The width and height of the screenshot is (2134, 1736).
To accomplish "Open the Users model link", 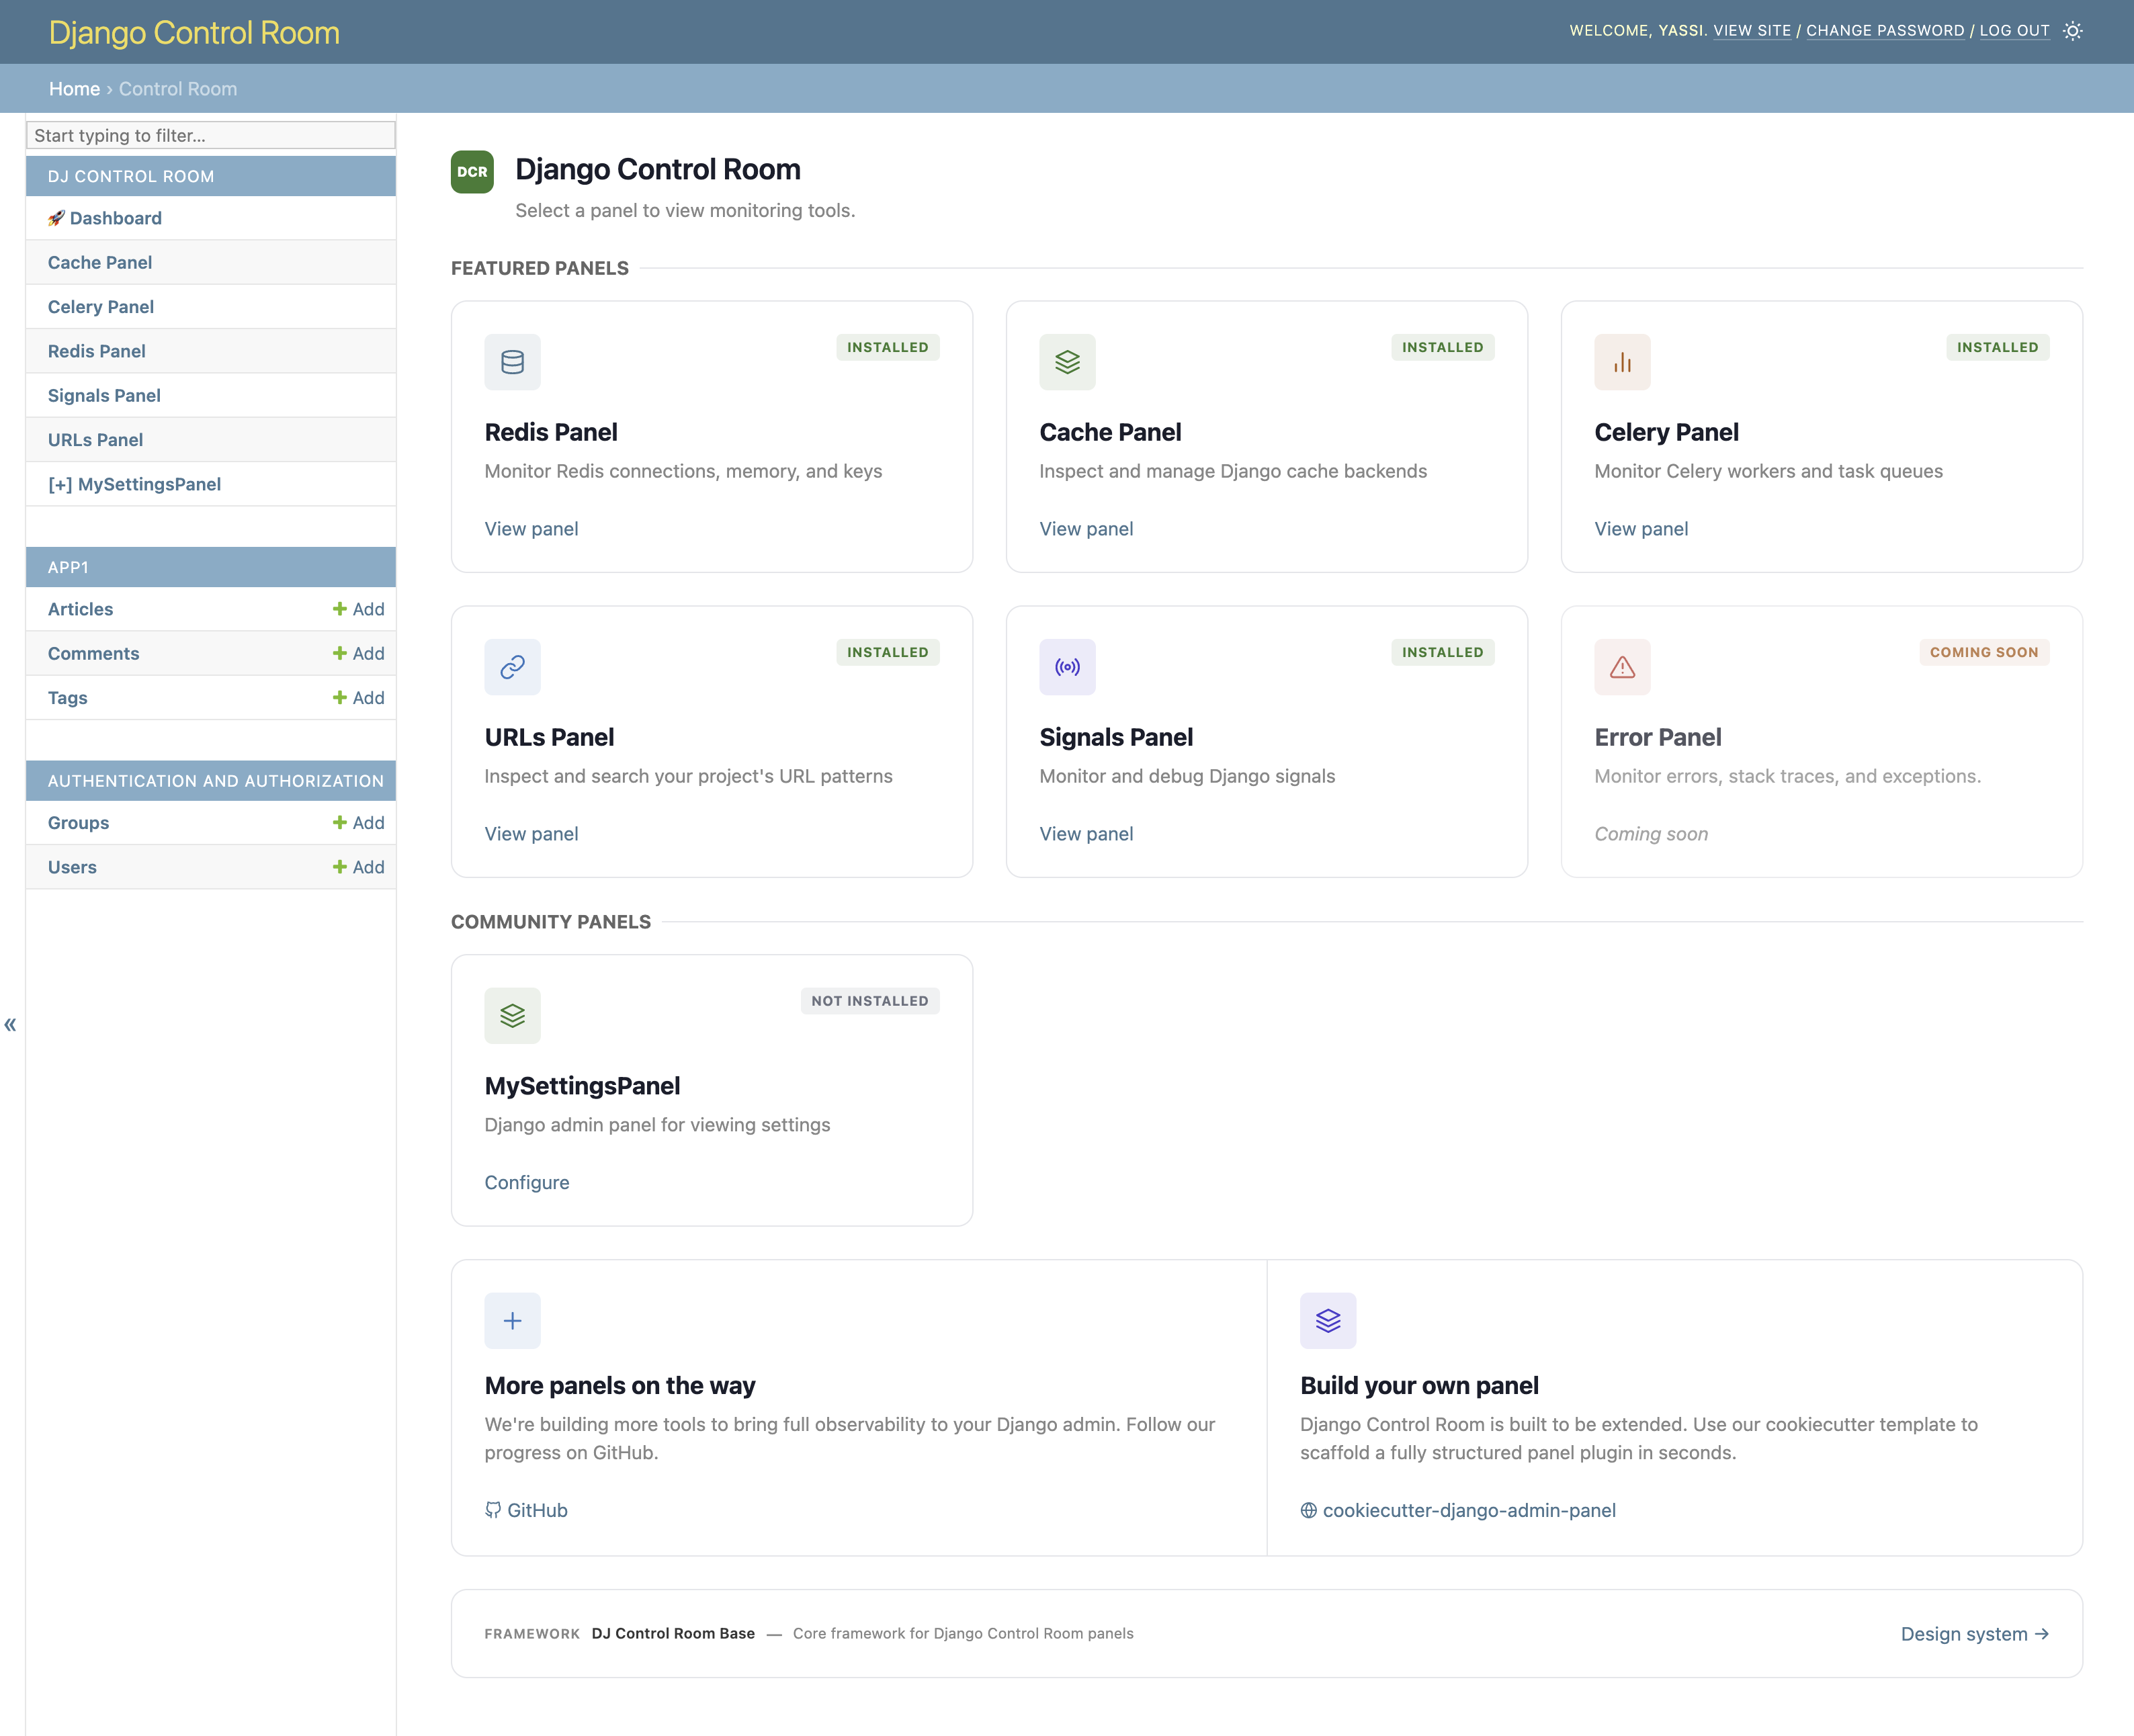I will click(72, 867).
